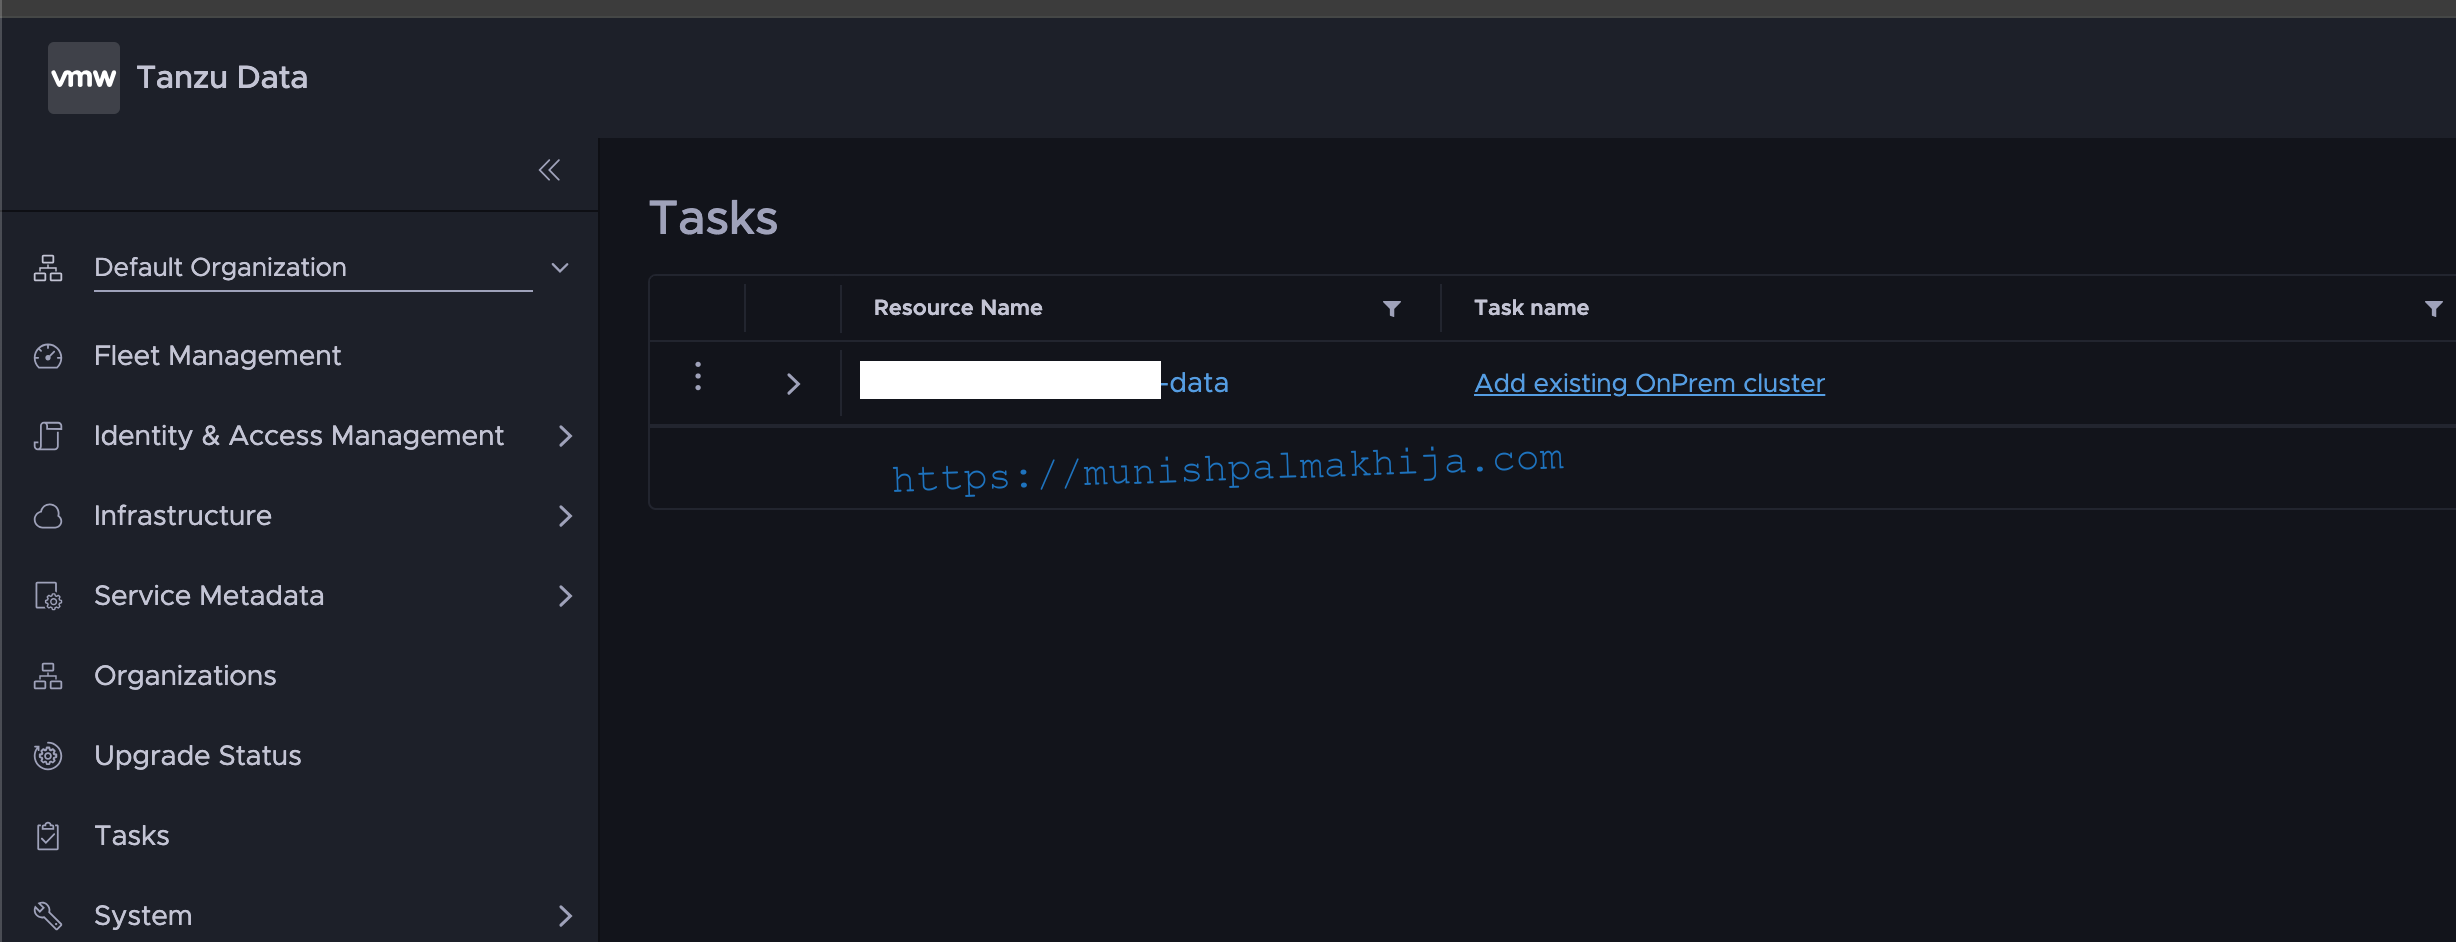This screenshot has height=942, width=2456.
Task: Click the Tanzu Data title
Action: tap(222, 78)
